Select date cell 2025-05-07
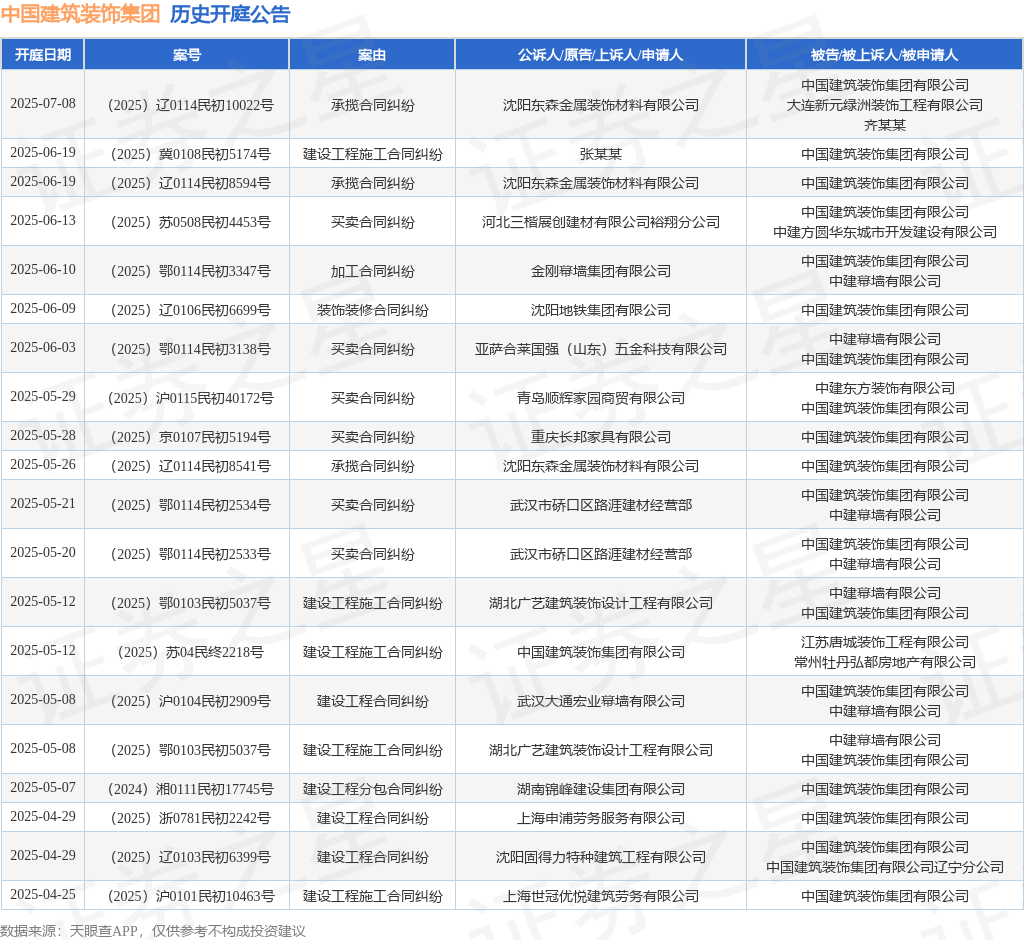 (42, 788)
